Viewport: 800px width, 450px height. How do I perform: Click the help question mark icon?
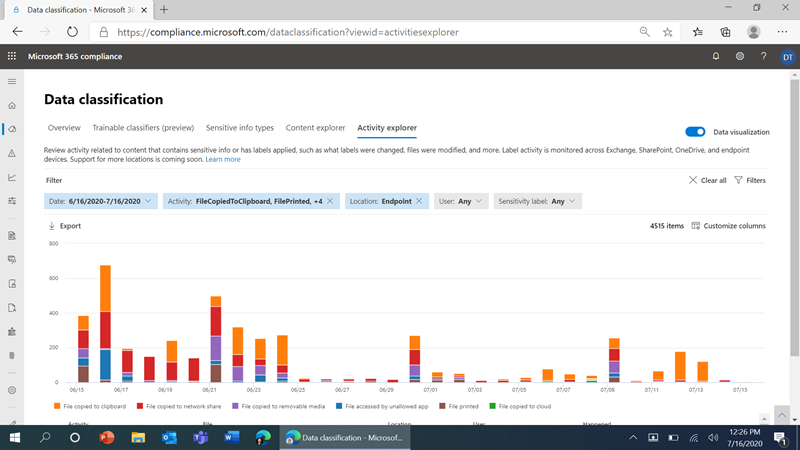(x=763, y=56)
